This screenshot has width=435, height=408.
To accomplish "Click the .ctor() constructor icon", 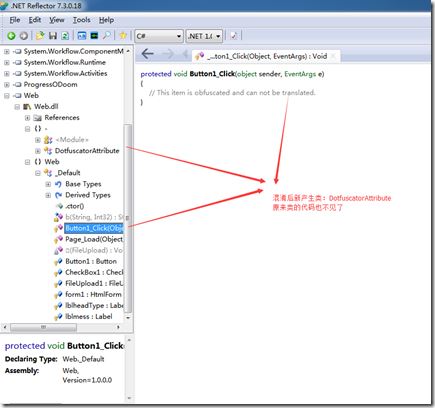I will click(x=59, y=206).
